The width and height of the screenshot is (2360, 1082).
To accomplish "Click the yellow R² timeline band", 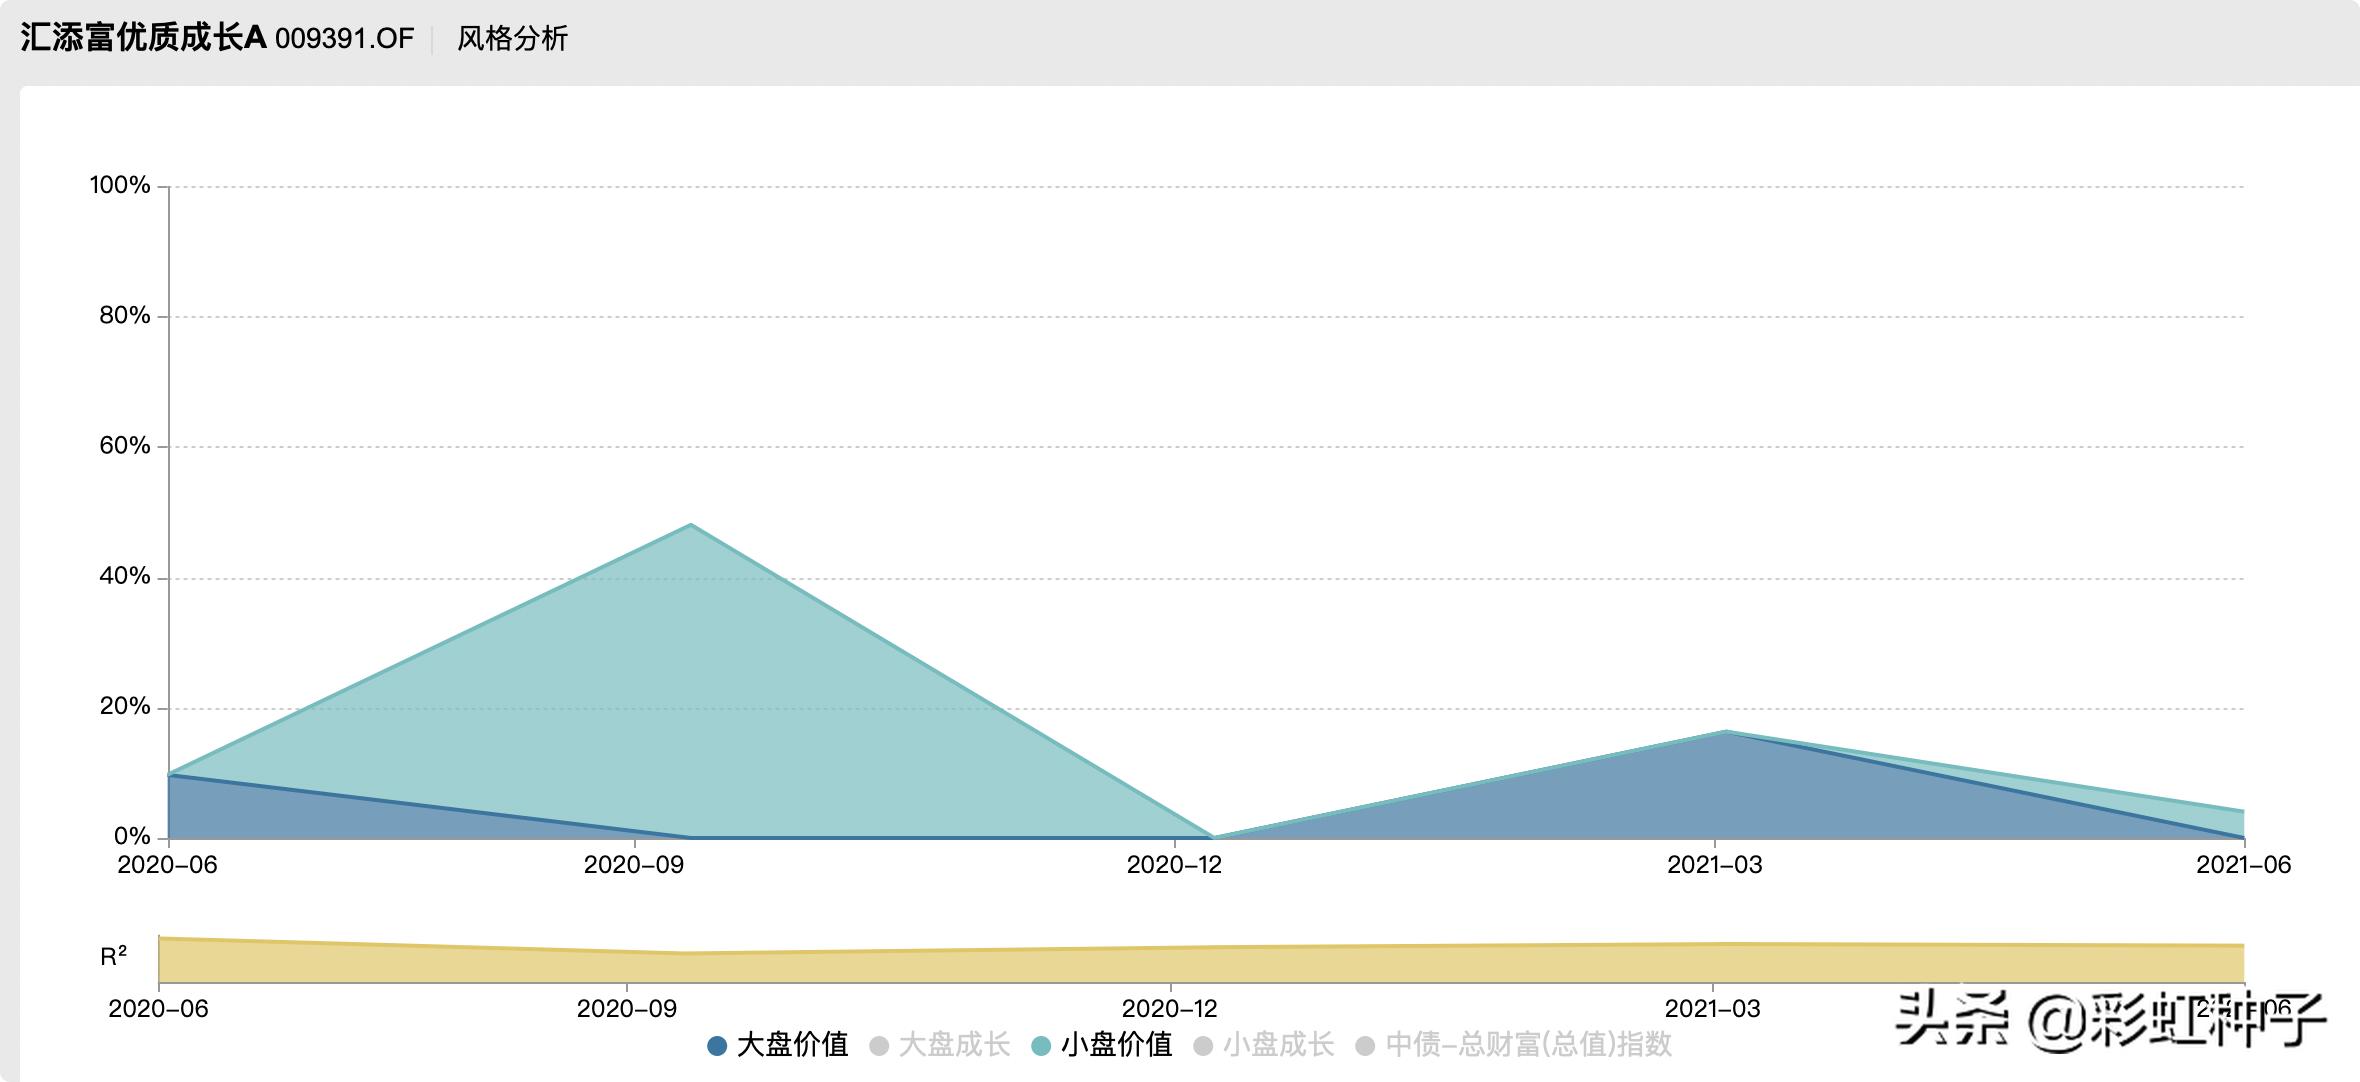I will 1200,964.
